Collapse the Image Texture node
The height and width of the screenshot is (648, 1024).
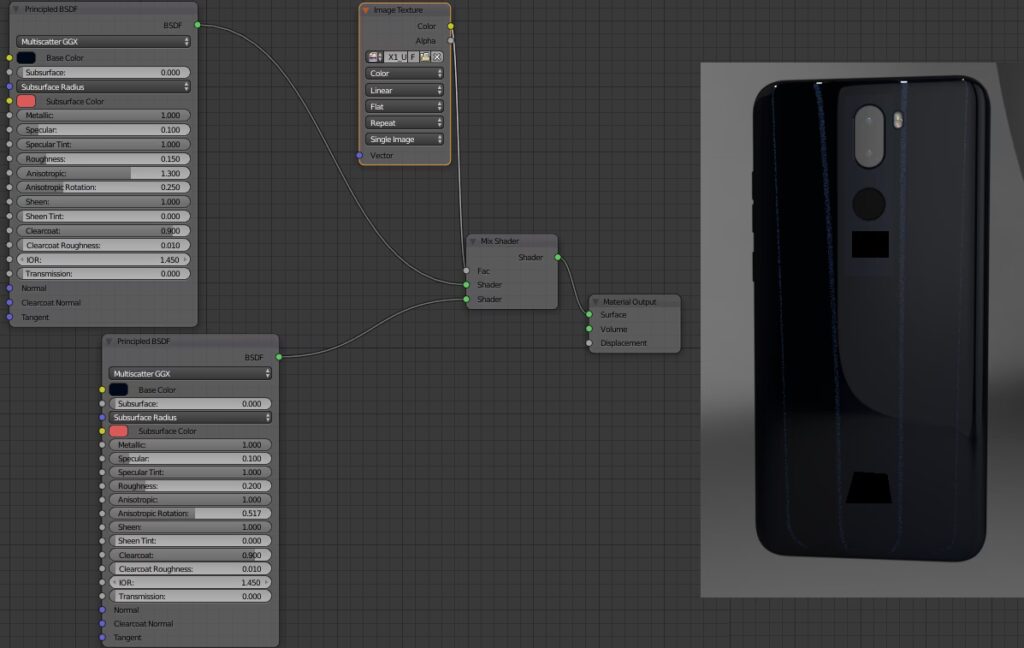(x=366, y=10)
